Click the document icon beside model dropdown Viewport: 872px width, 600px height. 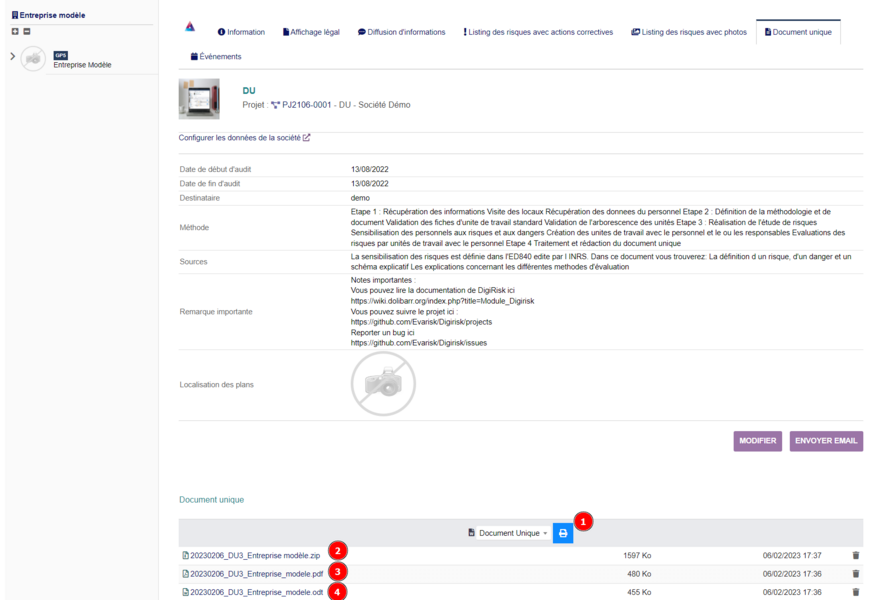pyautogui.click(x=471, y=533)
